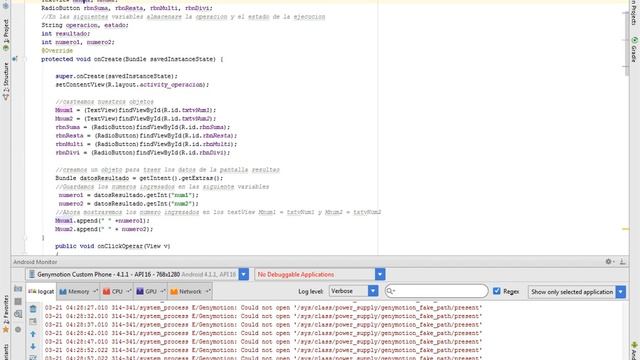
Task: Click the screen record icon in Android Monitor
Action: [x=18, y=302]
